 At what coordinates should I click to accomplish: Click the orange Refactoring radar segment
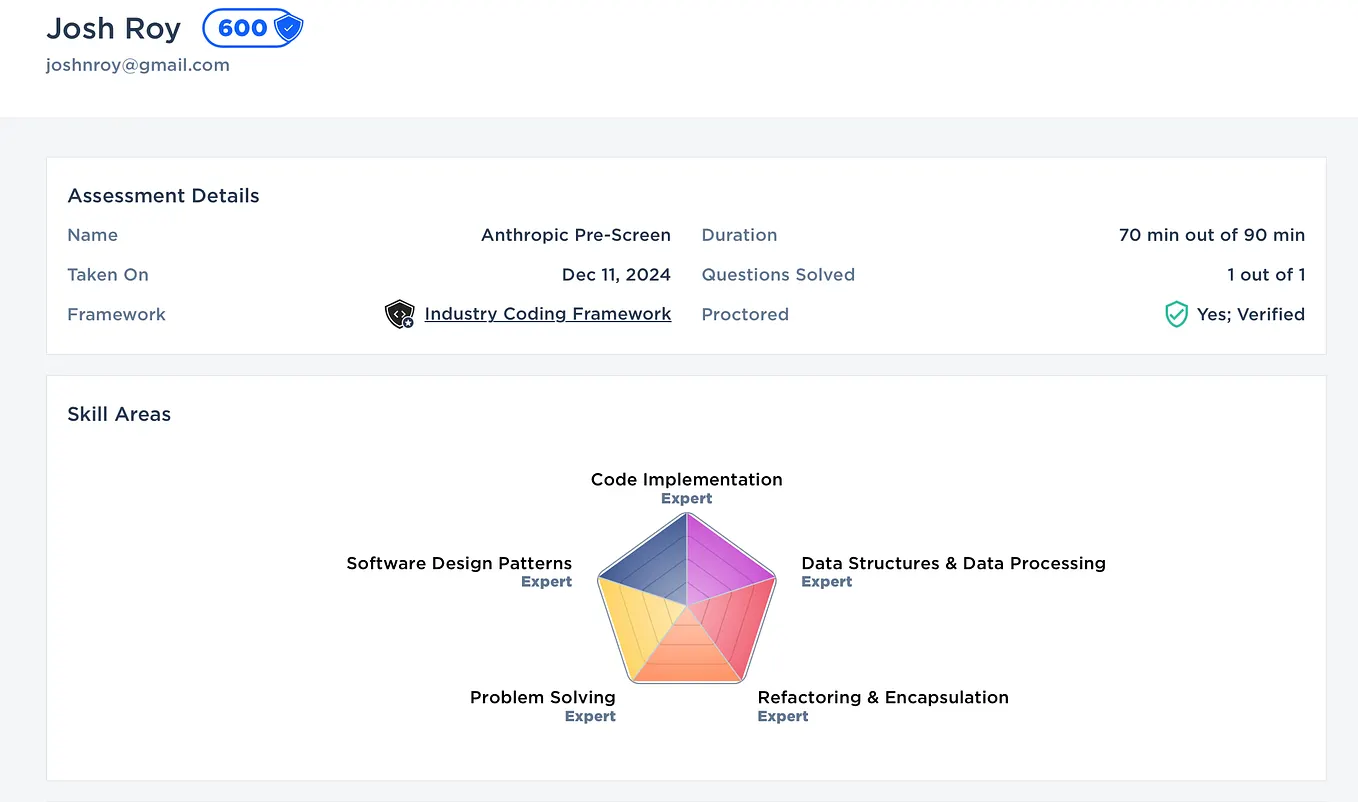point(688,655)
